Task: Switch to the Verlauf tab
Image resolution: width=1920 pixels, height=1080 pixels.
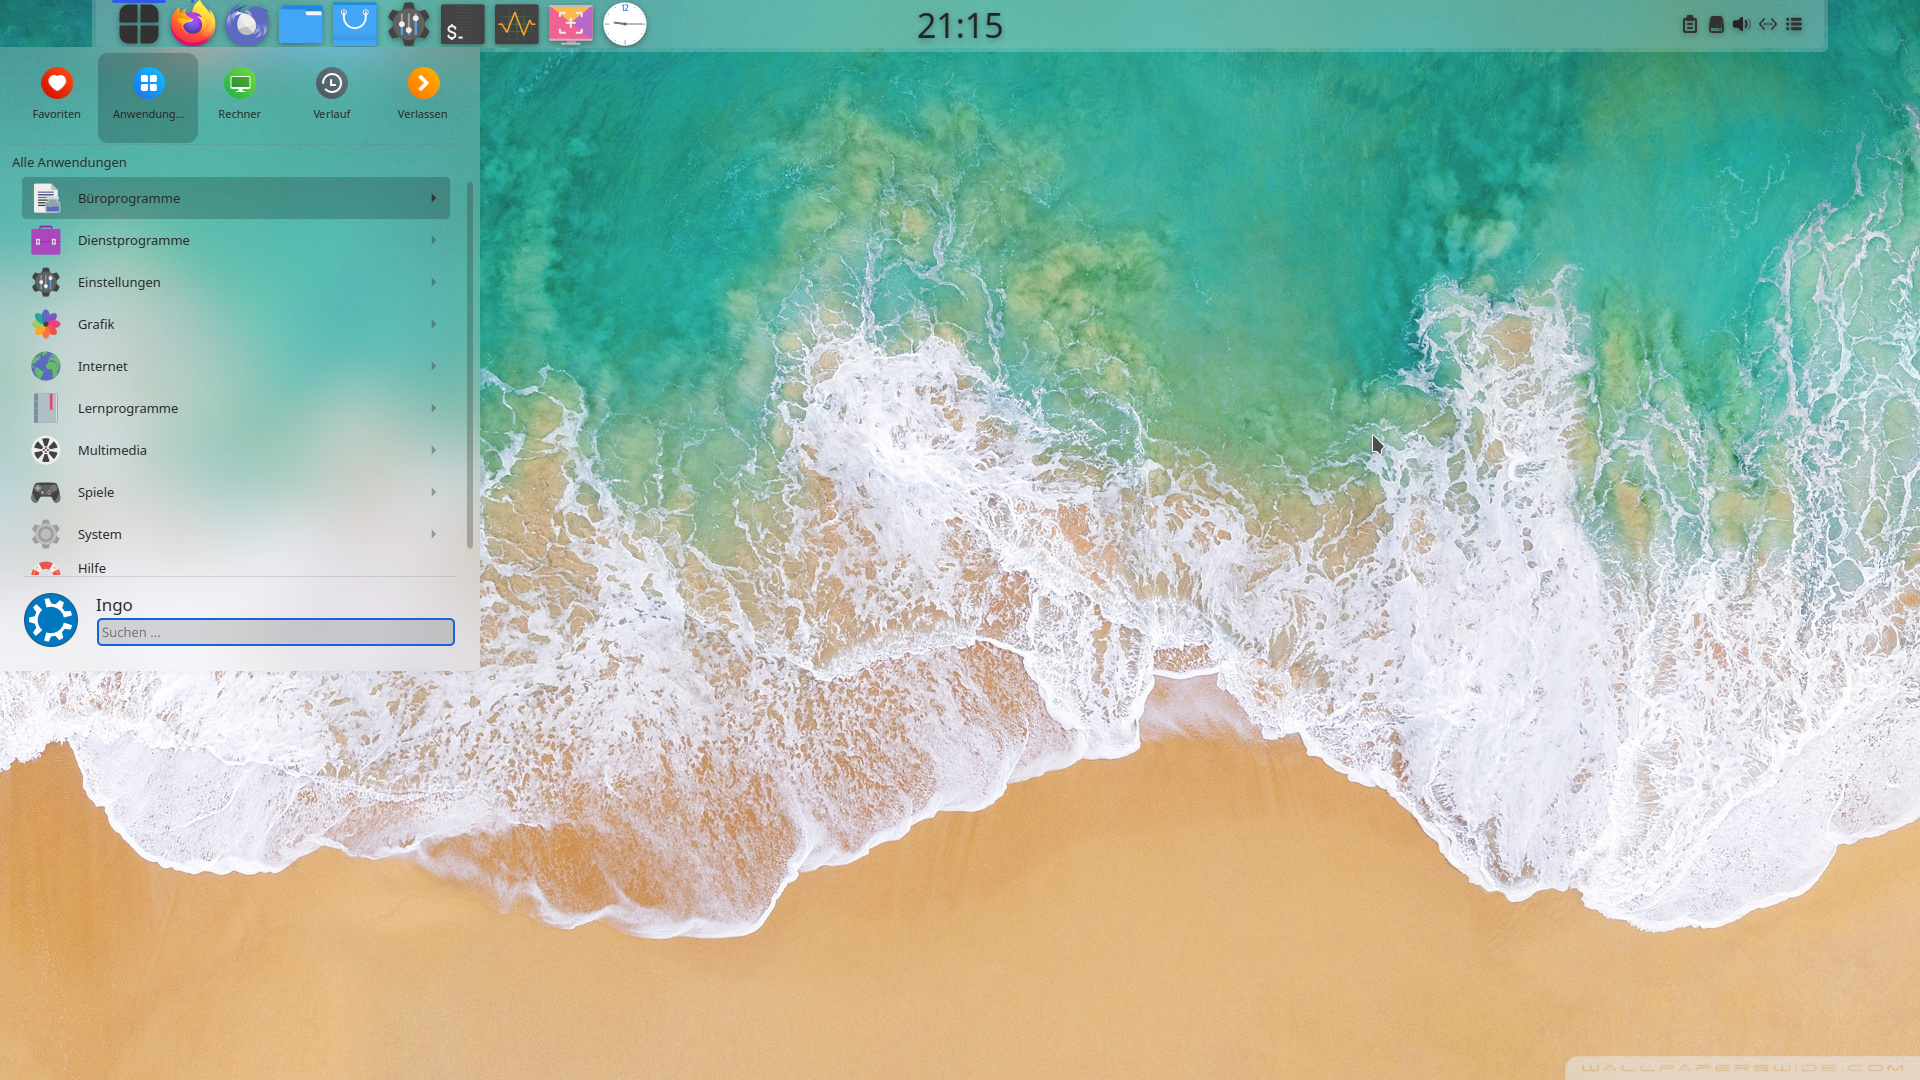Action: [x=331, y=95]
